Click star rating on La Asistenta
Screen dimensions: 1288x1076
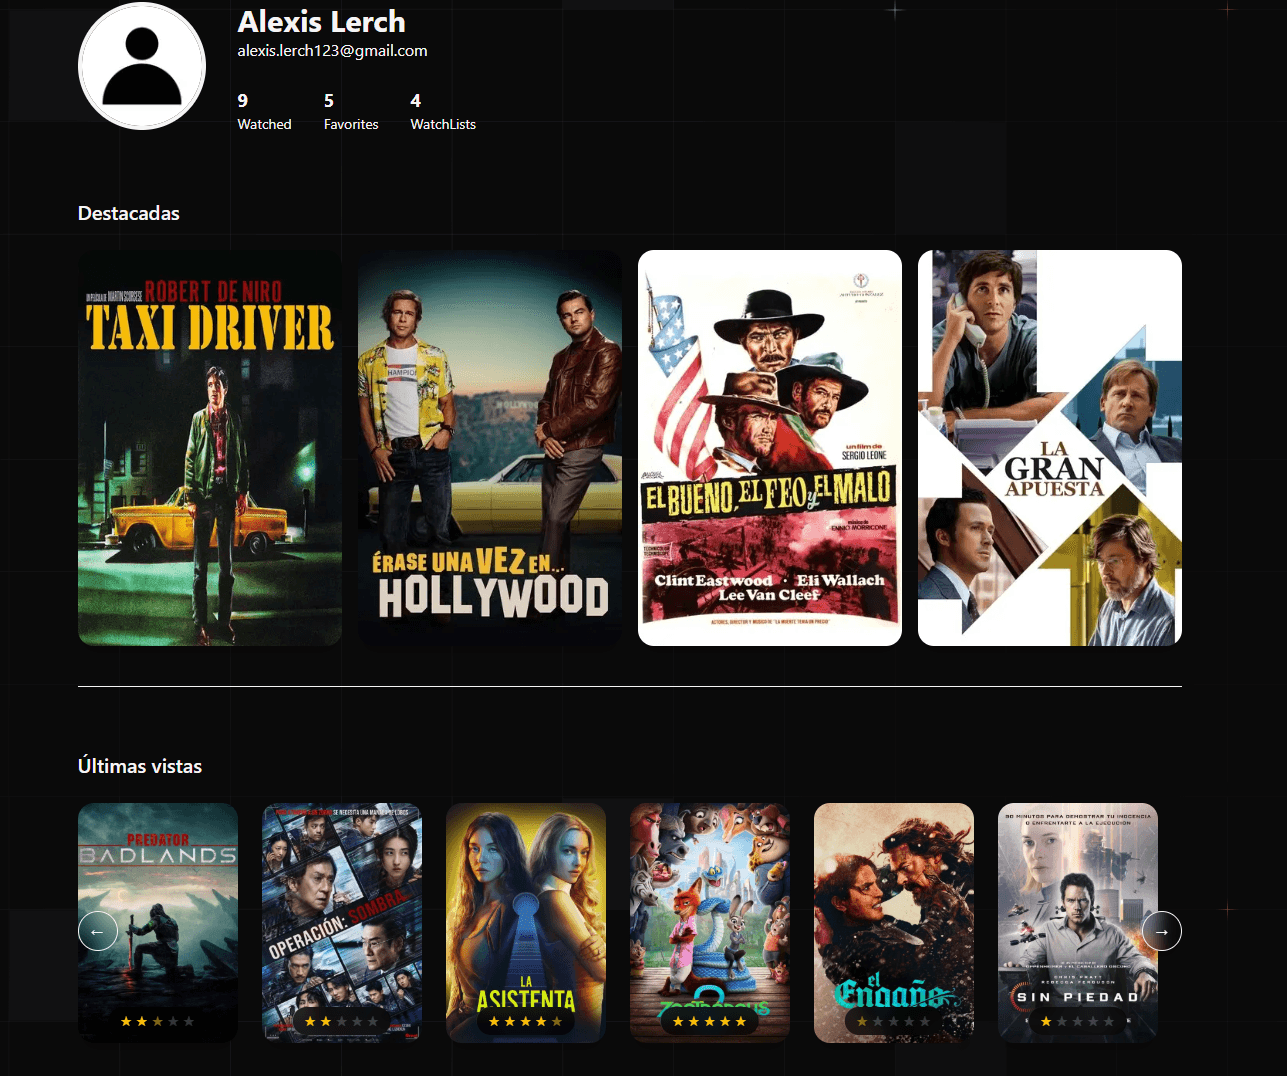526,1021
